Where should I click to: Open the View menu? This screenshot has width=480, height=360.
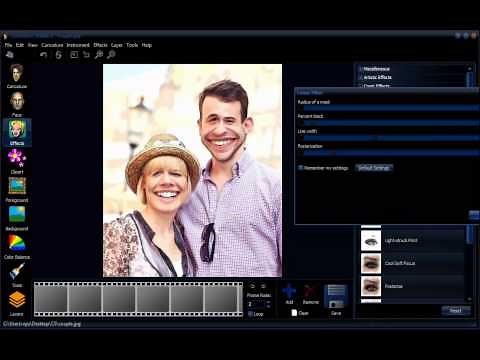33,45
